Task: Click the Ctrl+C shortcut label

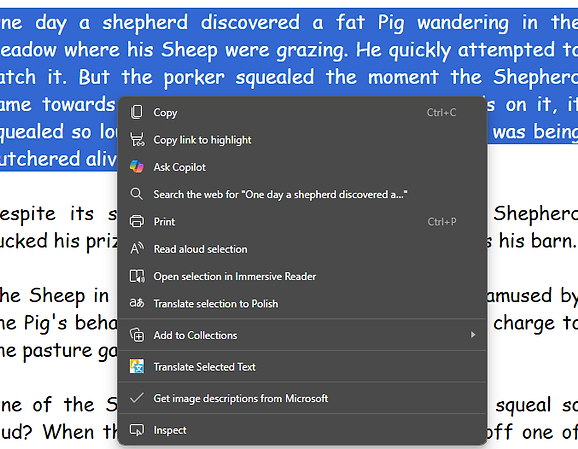Action: point(441,112)
